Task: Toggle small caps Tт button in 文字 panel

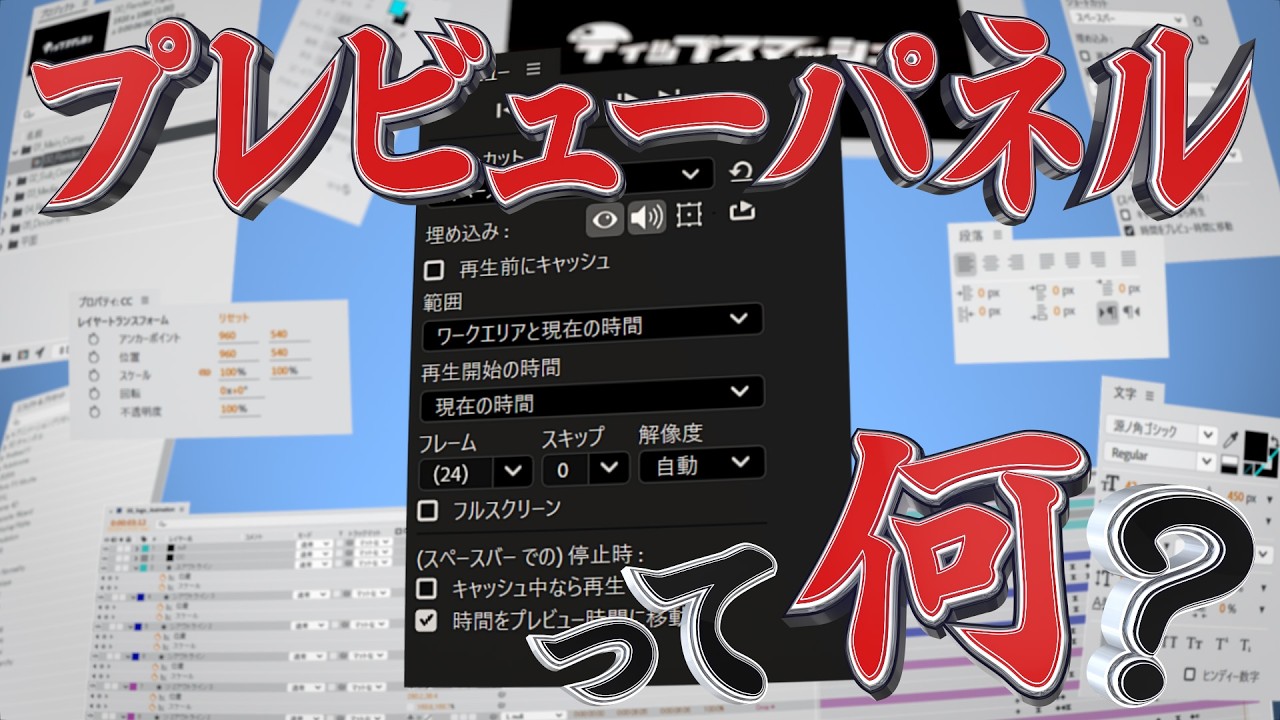Action: 1193,642
